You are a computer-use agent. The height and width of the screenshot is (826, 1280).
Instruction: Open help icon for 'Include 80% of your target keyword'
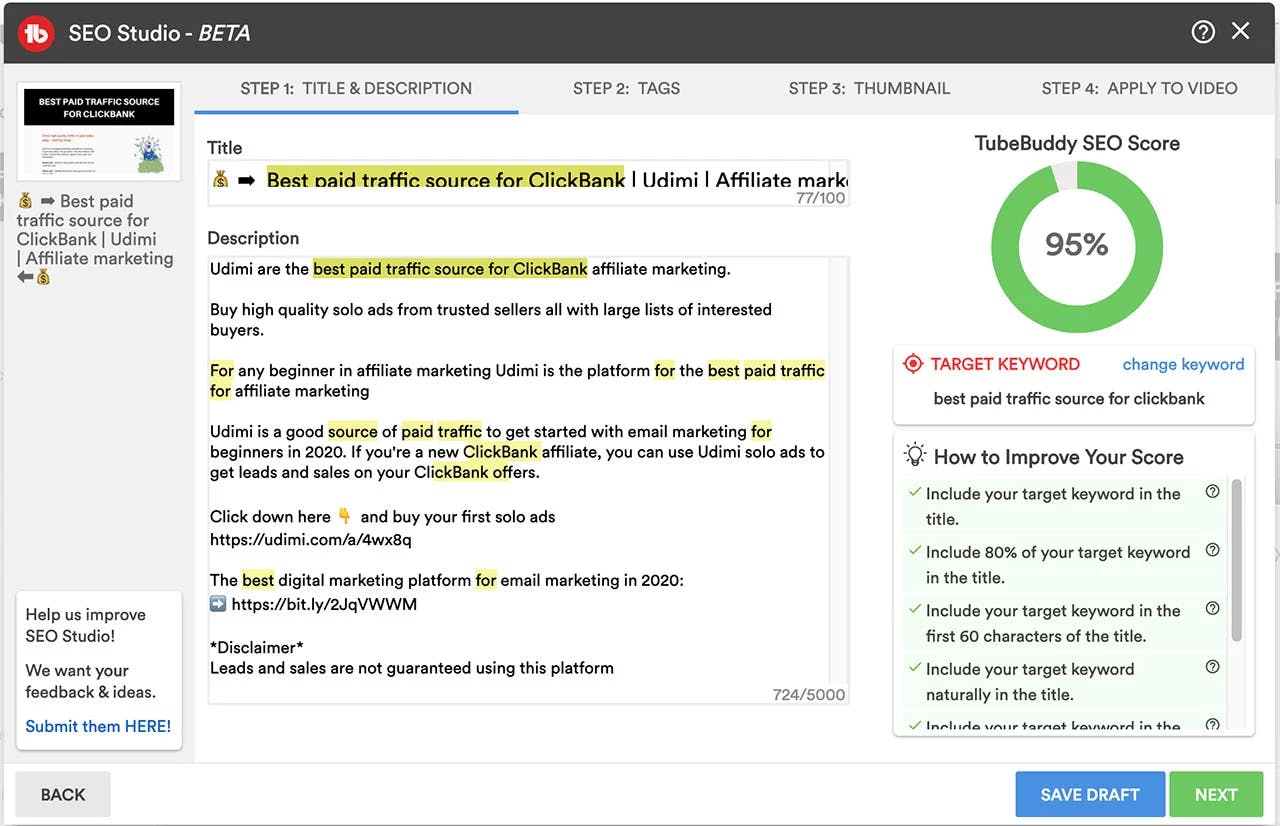click(x=1213, y=550)
